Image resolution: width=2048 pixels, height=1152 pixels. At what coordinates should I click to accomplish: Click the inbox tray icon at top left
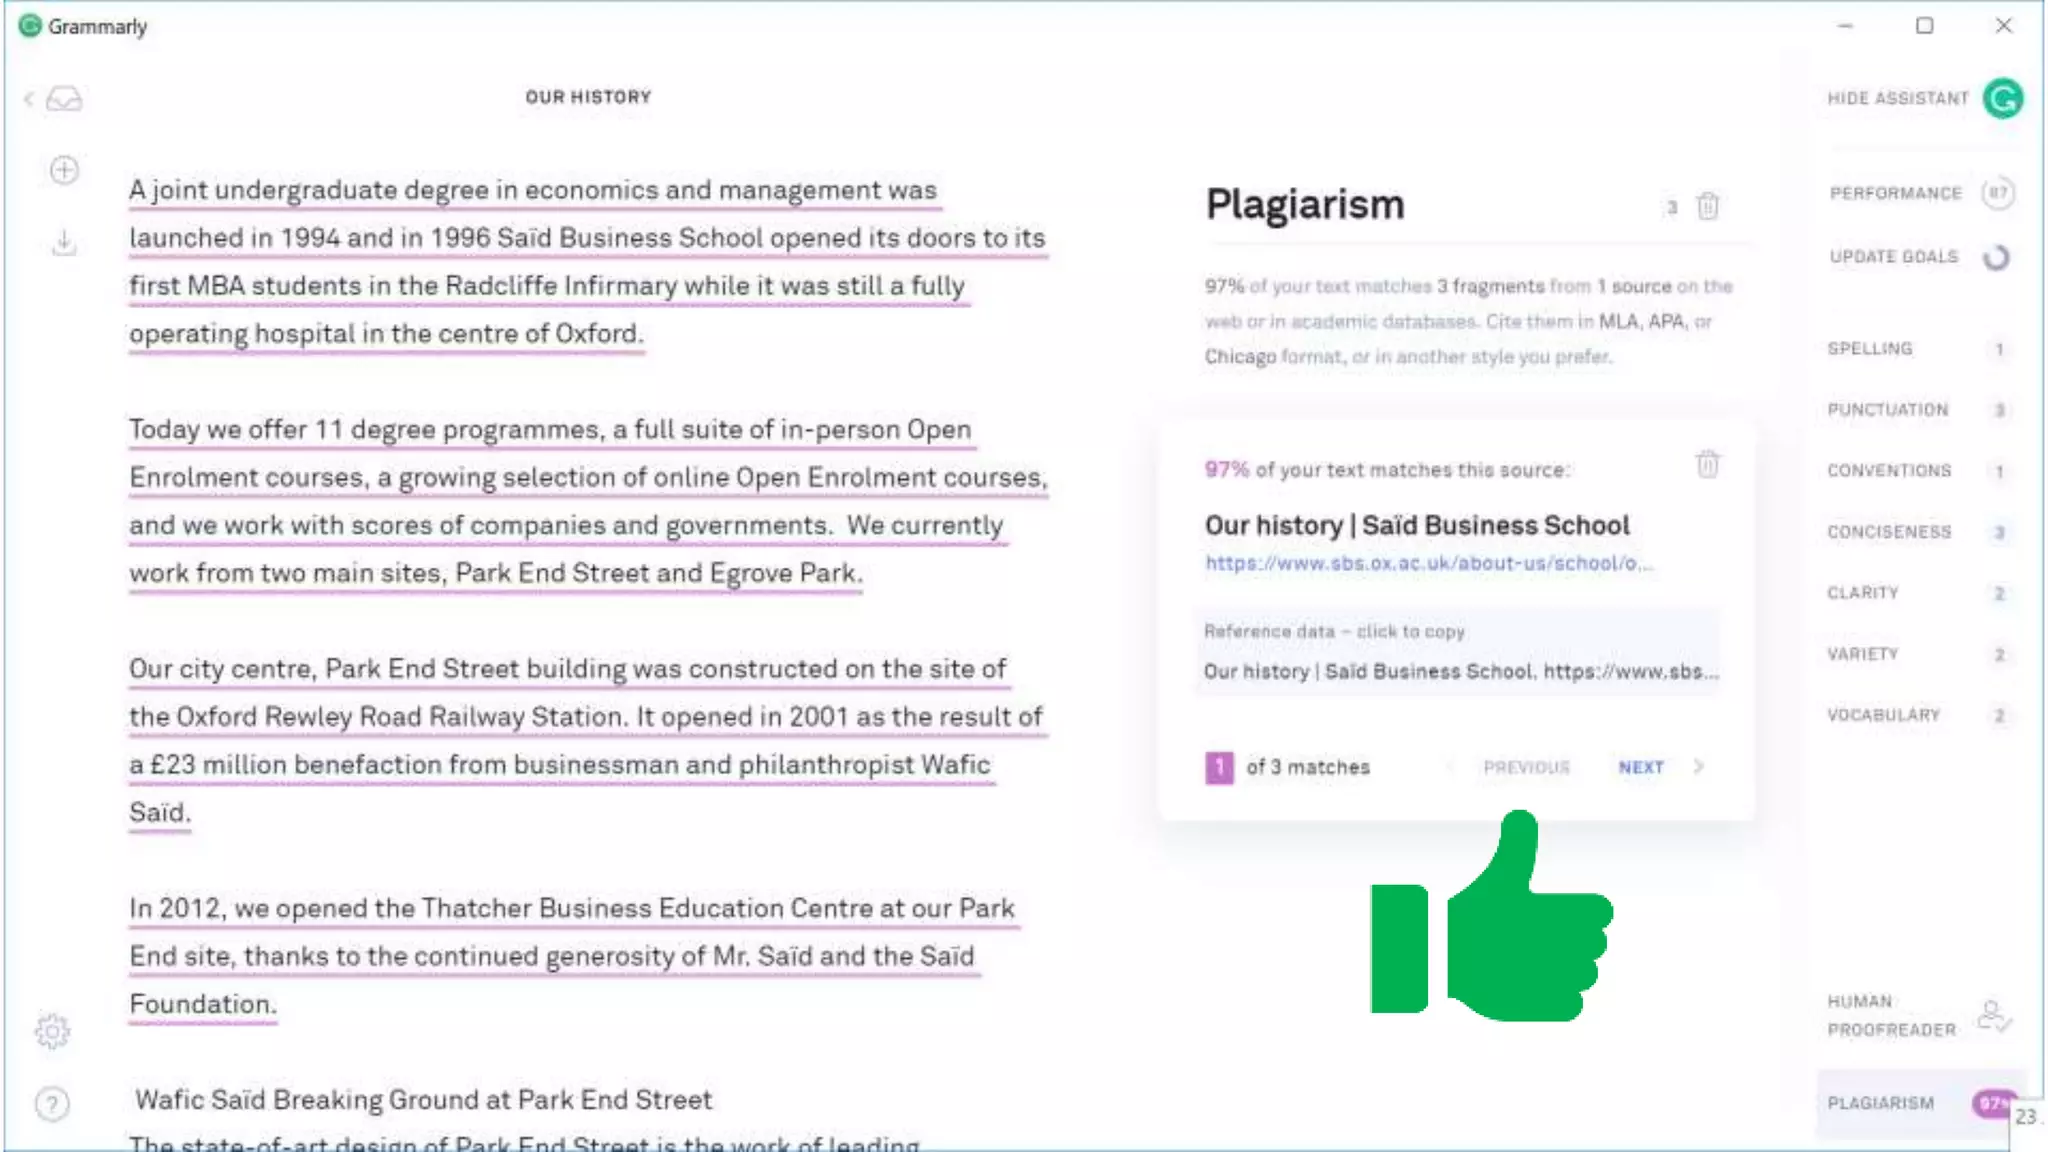click(65, 99)
